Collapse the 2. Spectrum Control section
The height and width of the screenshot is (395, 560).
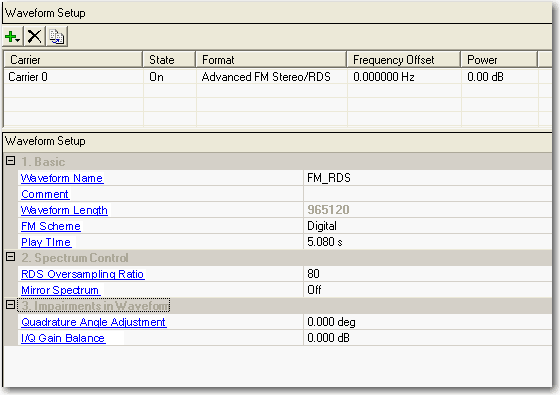pos(11,257)
